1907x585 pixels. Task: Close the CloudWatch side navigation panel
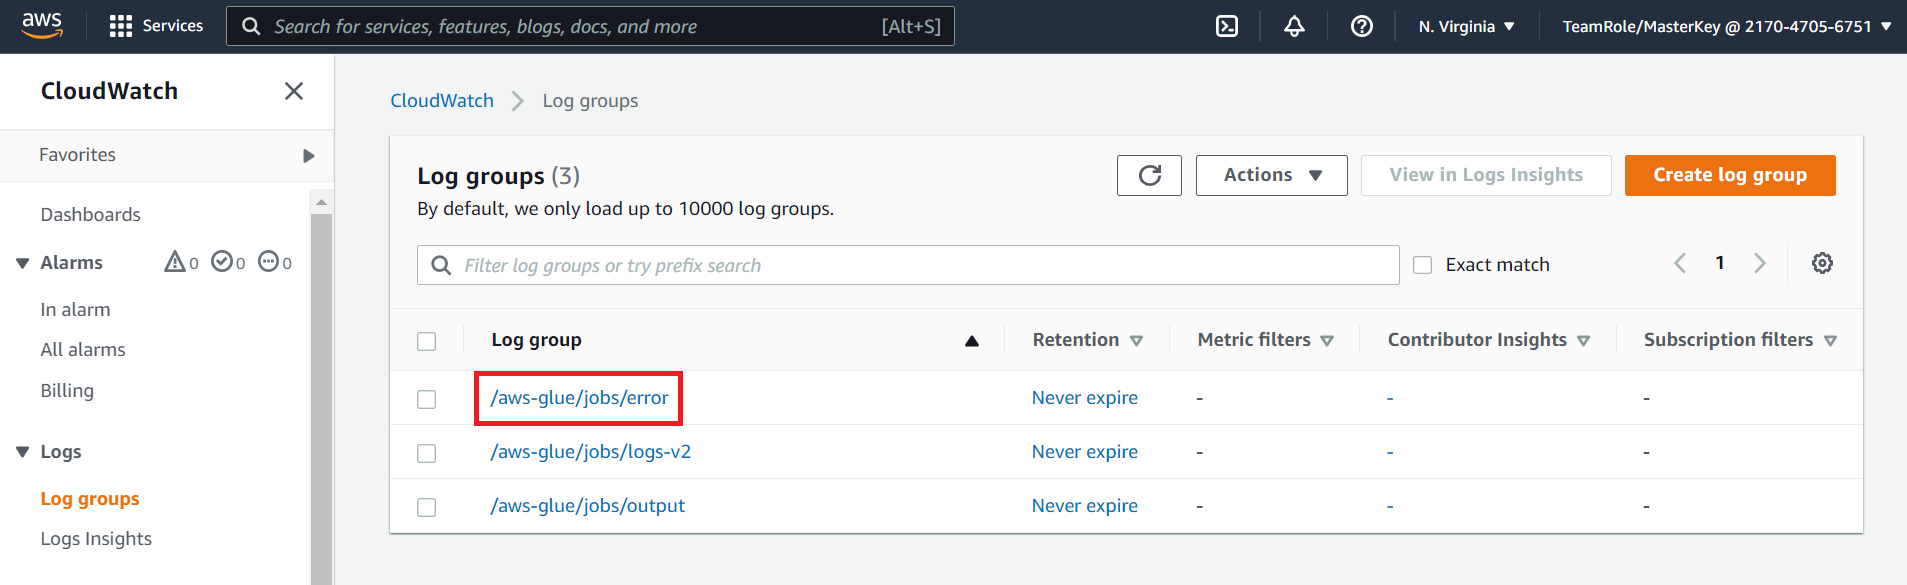click(294, 91)
